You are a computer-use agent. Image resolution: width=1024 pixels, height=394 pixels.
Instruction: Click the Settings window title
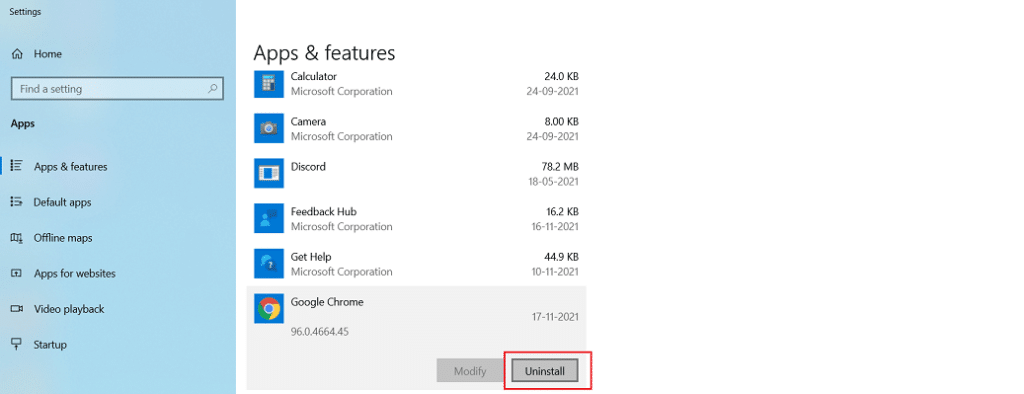[x=25, y=12]
